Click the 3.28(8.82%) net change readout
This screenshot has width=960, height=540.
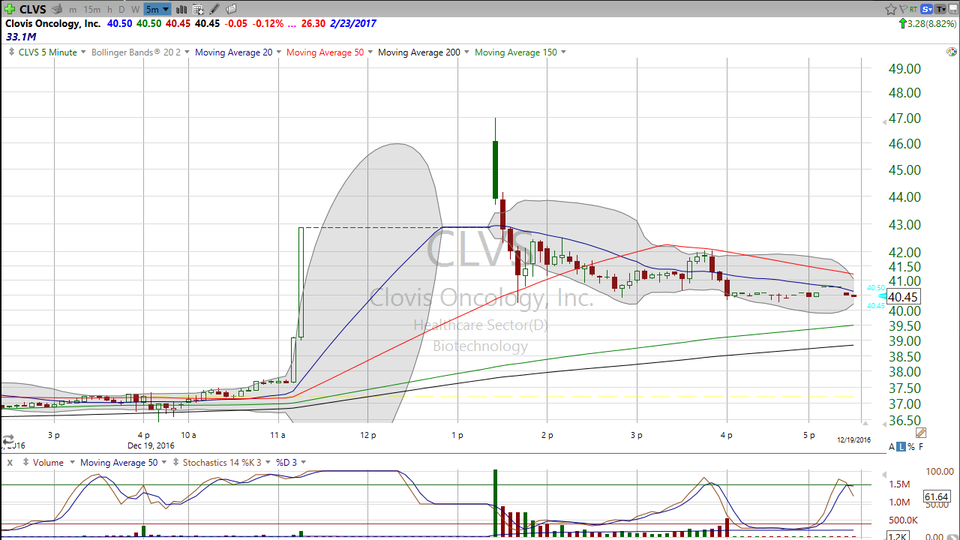(x=928, y=23)
